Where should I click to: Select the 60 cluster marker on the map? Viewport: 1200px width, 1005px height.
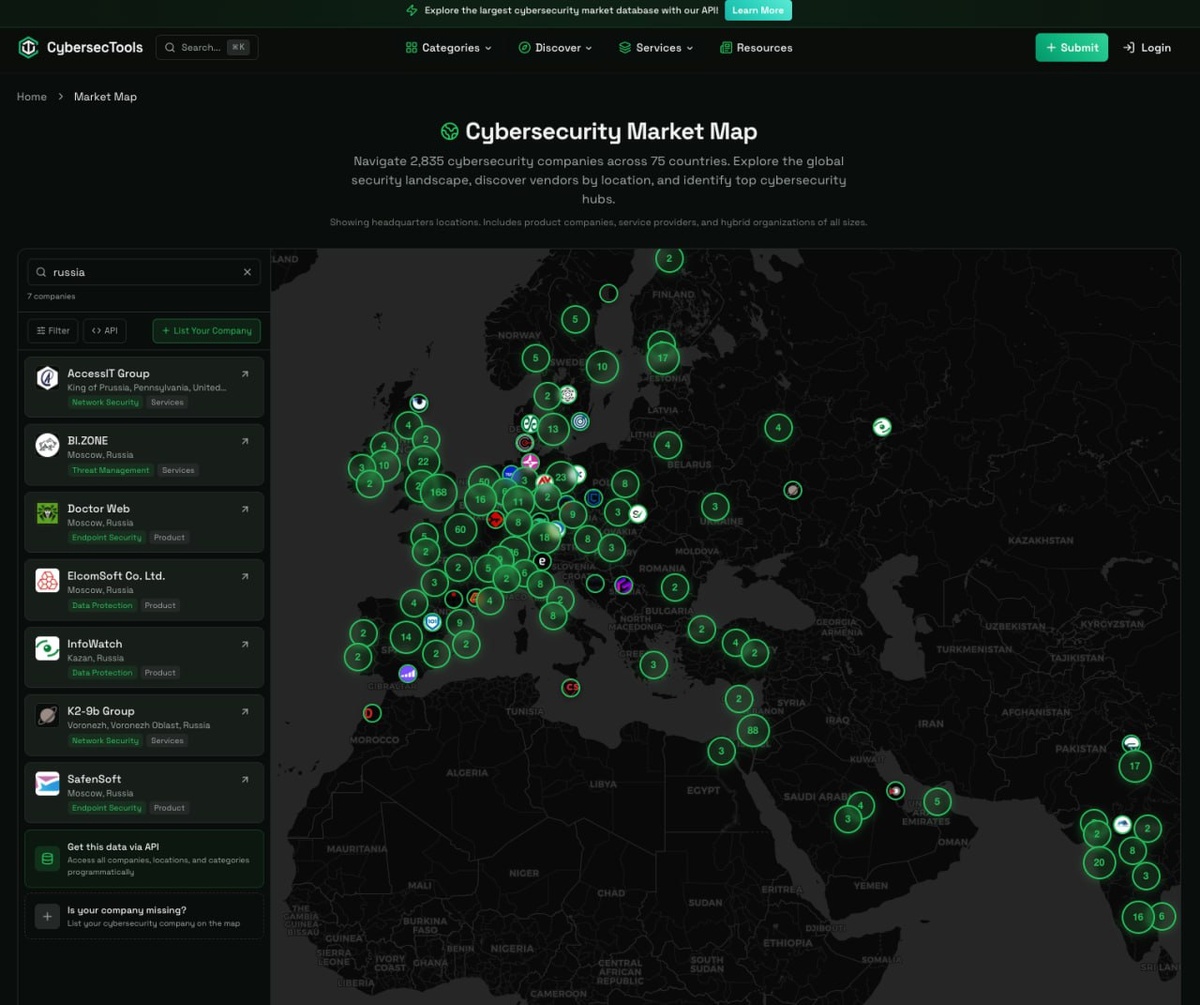[x=460, y=530]
